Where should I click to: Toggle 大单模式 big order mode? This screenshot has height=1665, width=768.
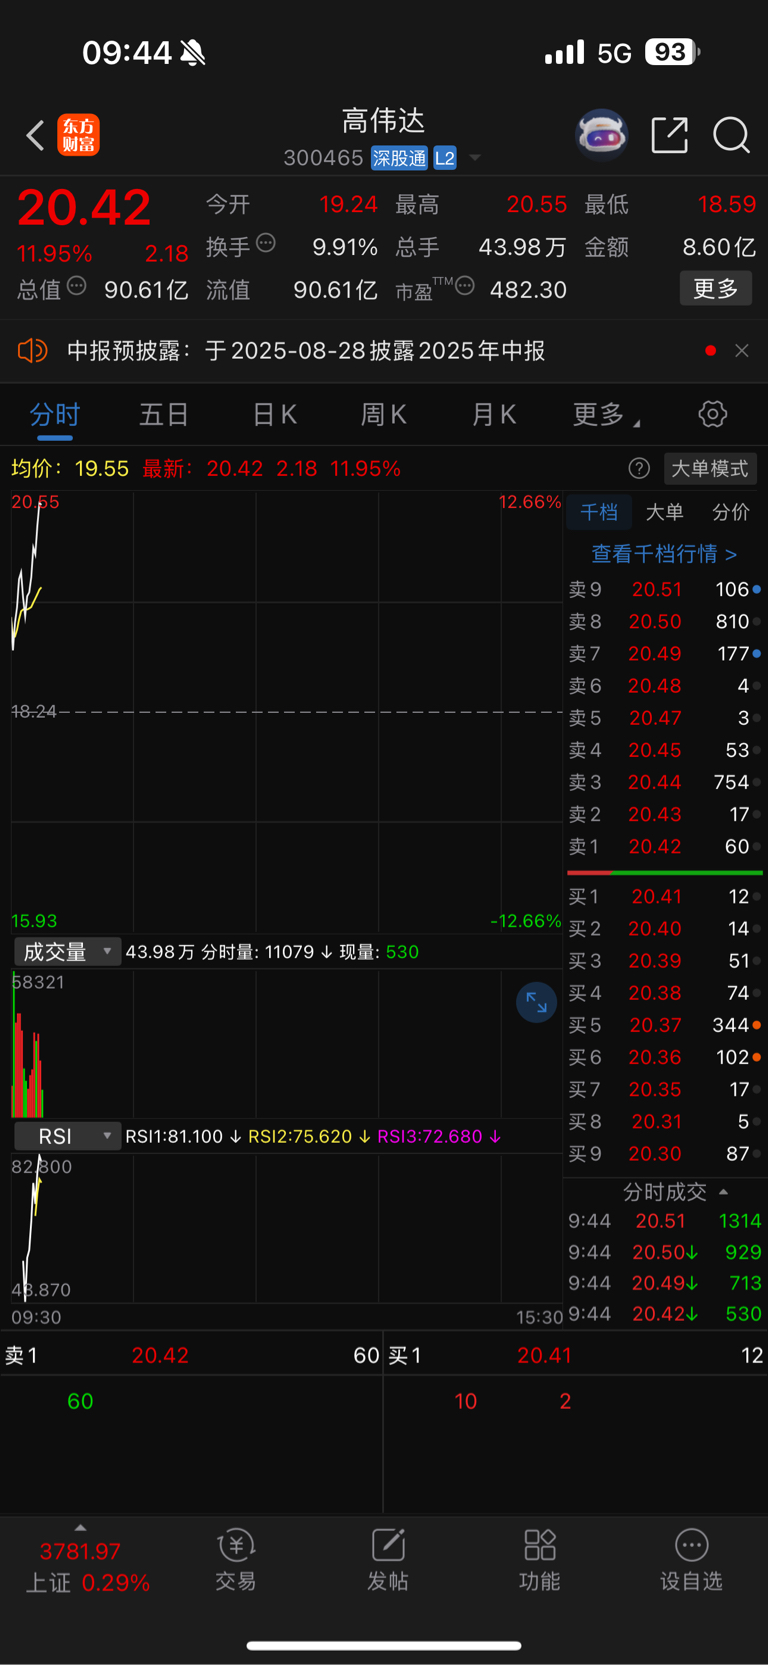click(x=710, y=468)
